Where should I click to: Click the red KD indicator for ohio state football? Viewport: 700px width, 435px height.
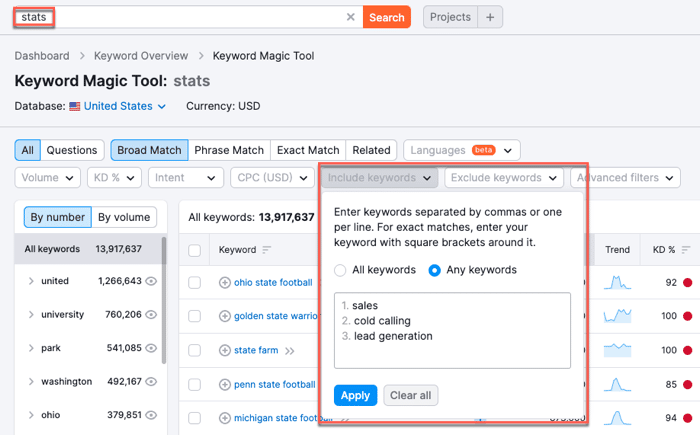click(688, 283)
